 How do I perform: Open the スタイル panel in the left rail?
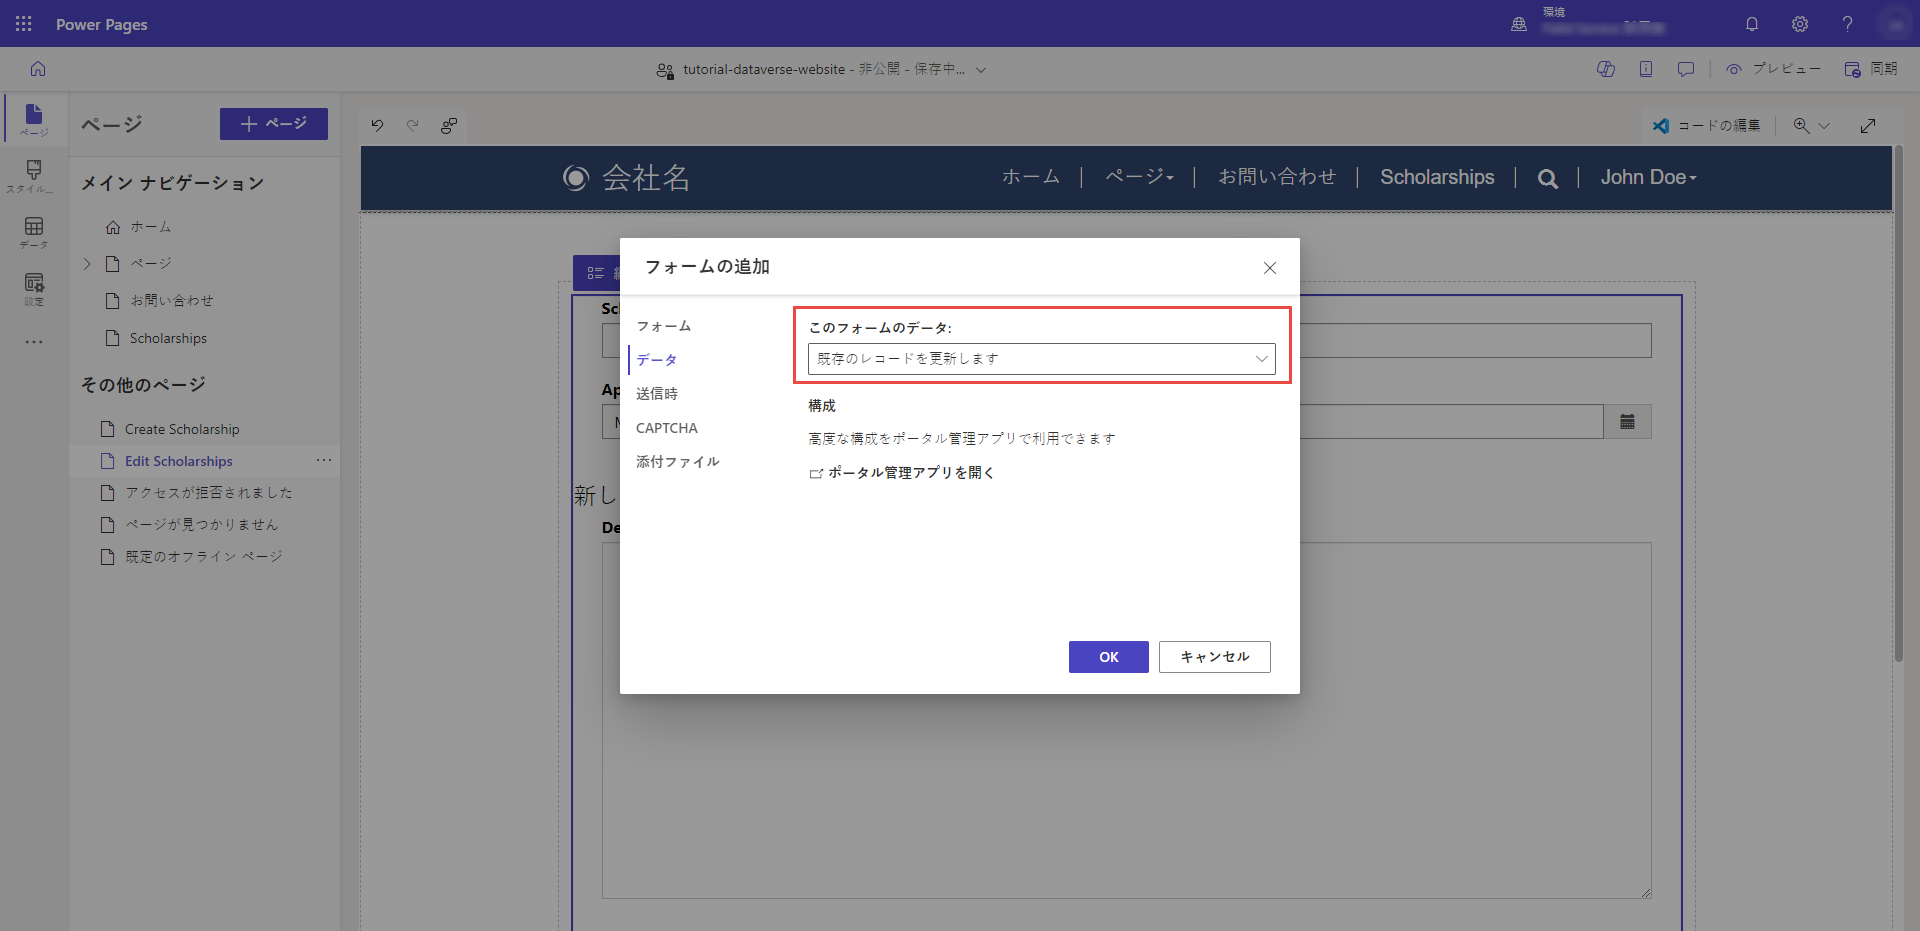tap(33, 176)
